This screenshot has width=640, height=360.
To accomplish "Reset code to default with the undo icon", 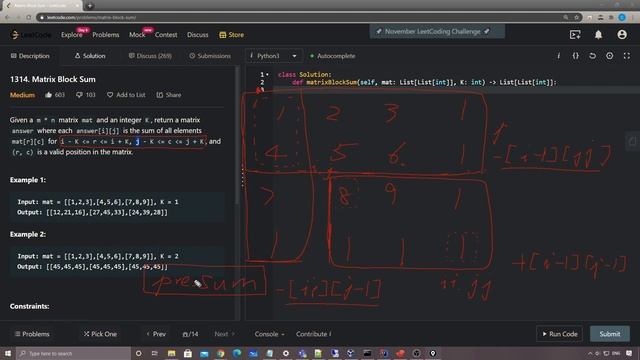I will (592, 56).
